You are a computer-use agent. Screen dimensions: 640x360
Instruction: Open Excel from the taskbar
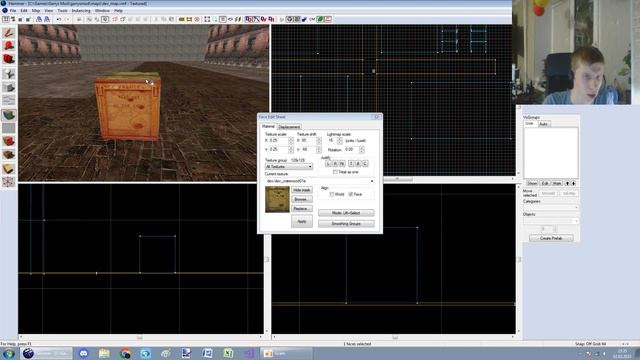(x=228, y=353)
